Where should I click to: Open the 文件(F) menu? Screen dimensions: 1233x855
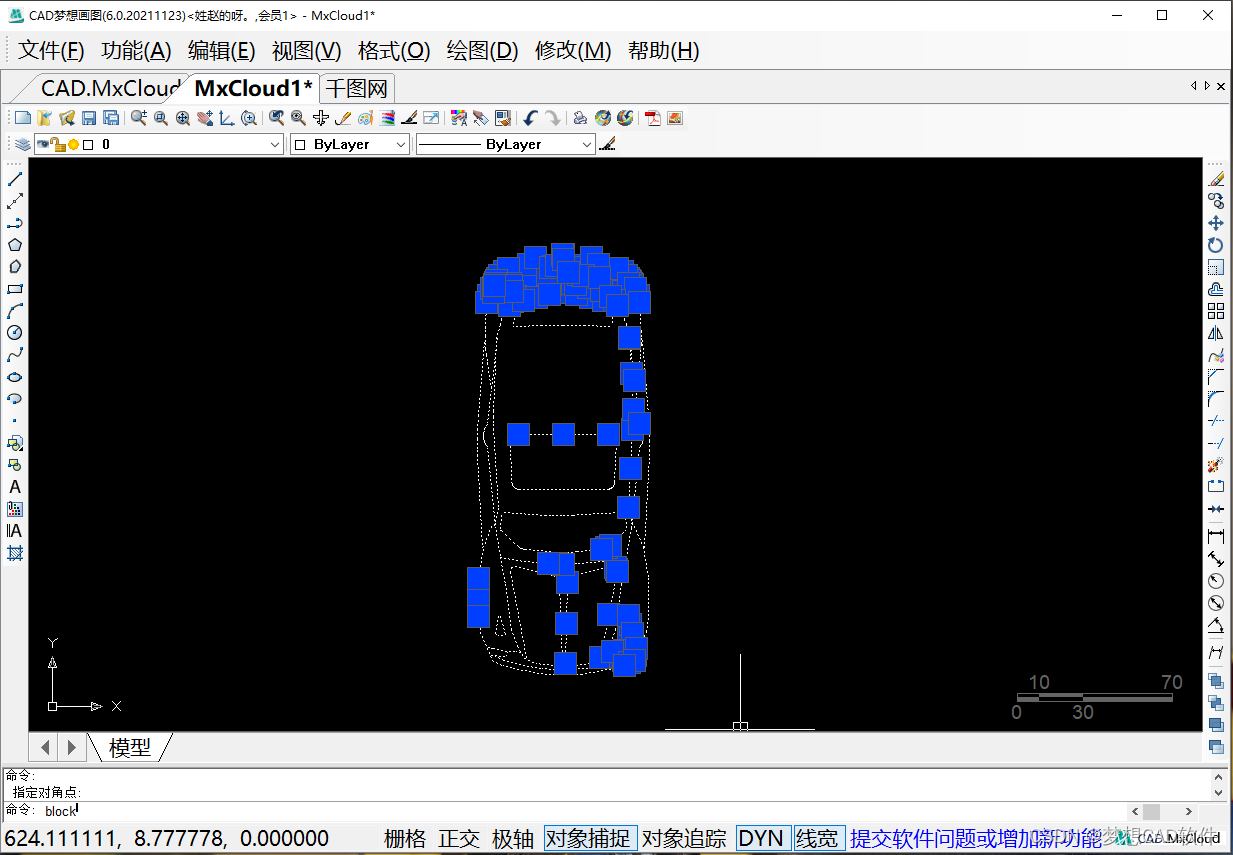tap(52, 51)
